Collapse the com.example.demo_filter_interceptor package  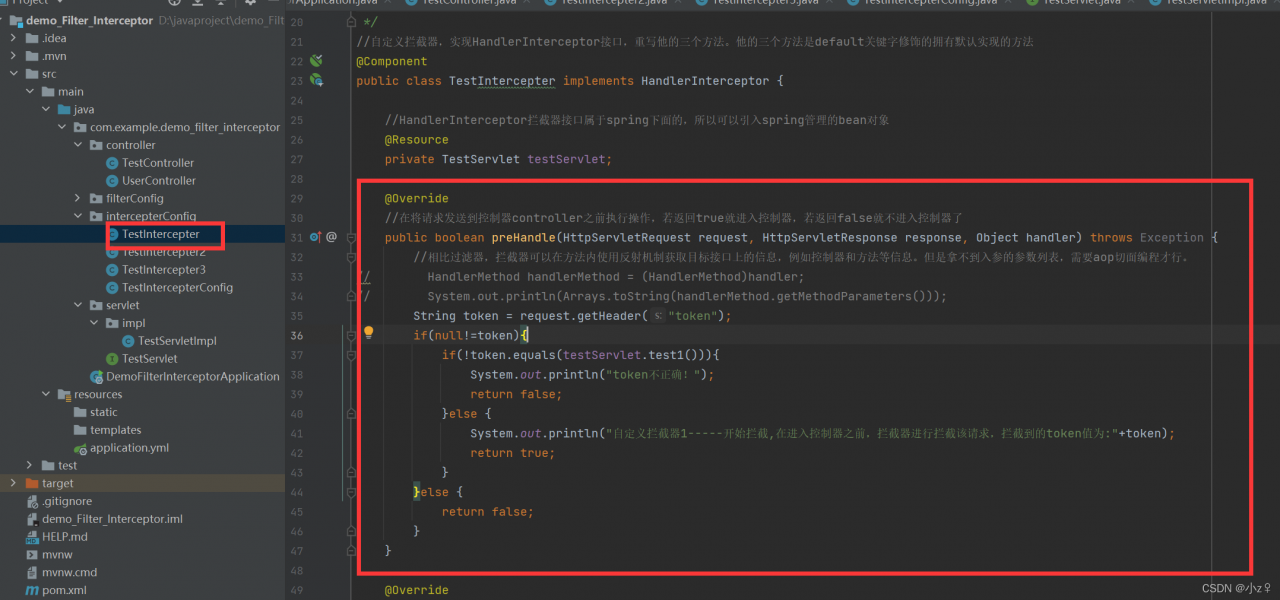(63, 128)
